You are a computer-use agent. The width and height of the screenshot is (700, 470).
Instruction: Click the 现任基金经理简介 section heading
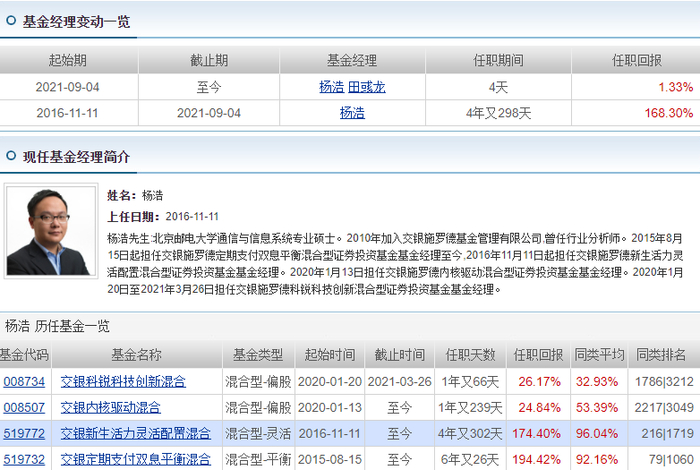76,157
